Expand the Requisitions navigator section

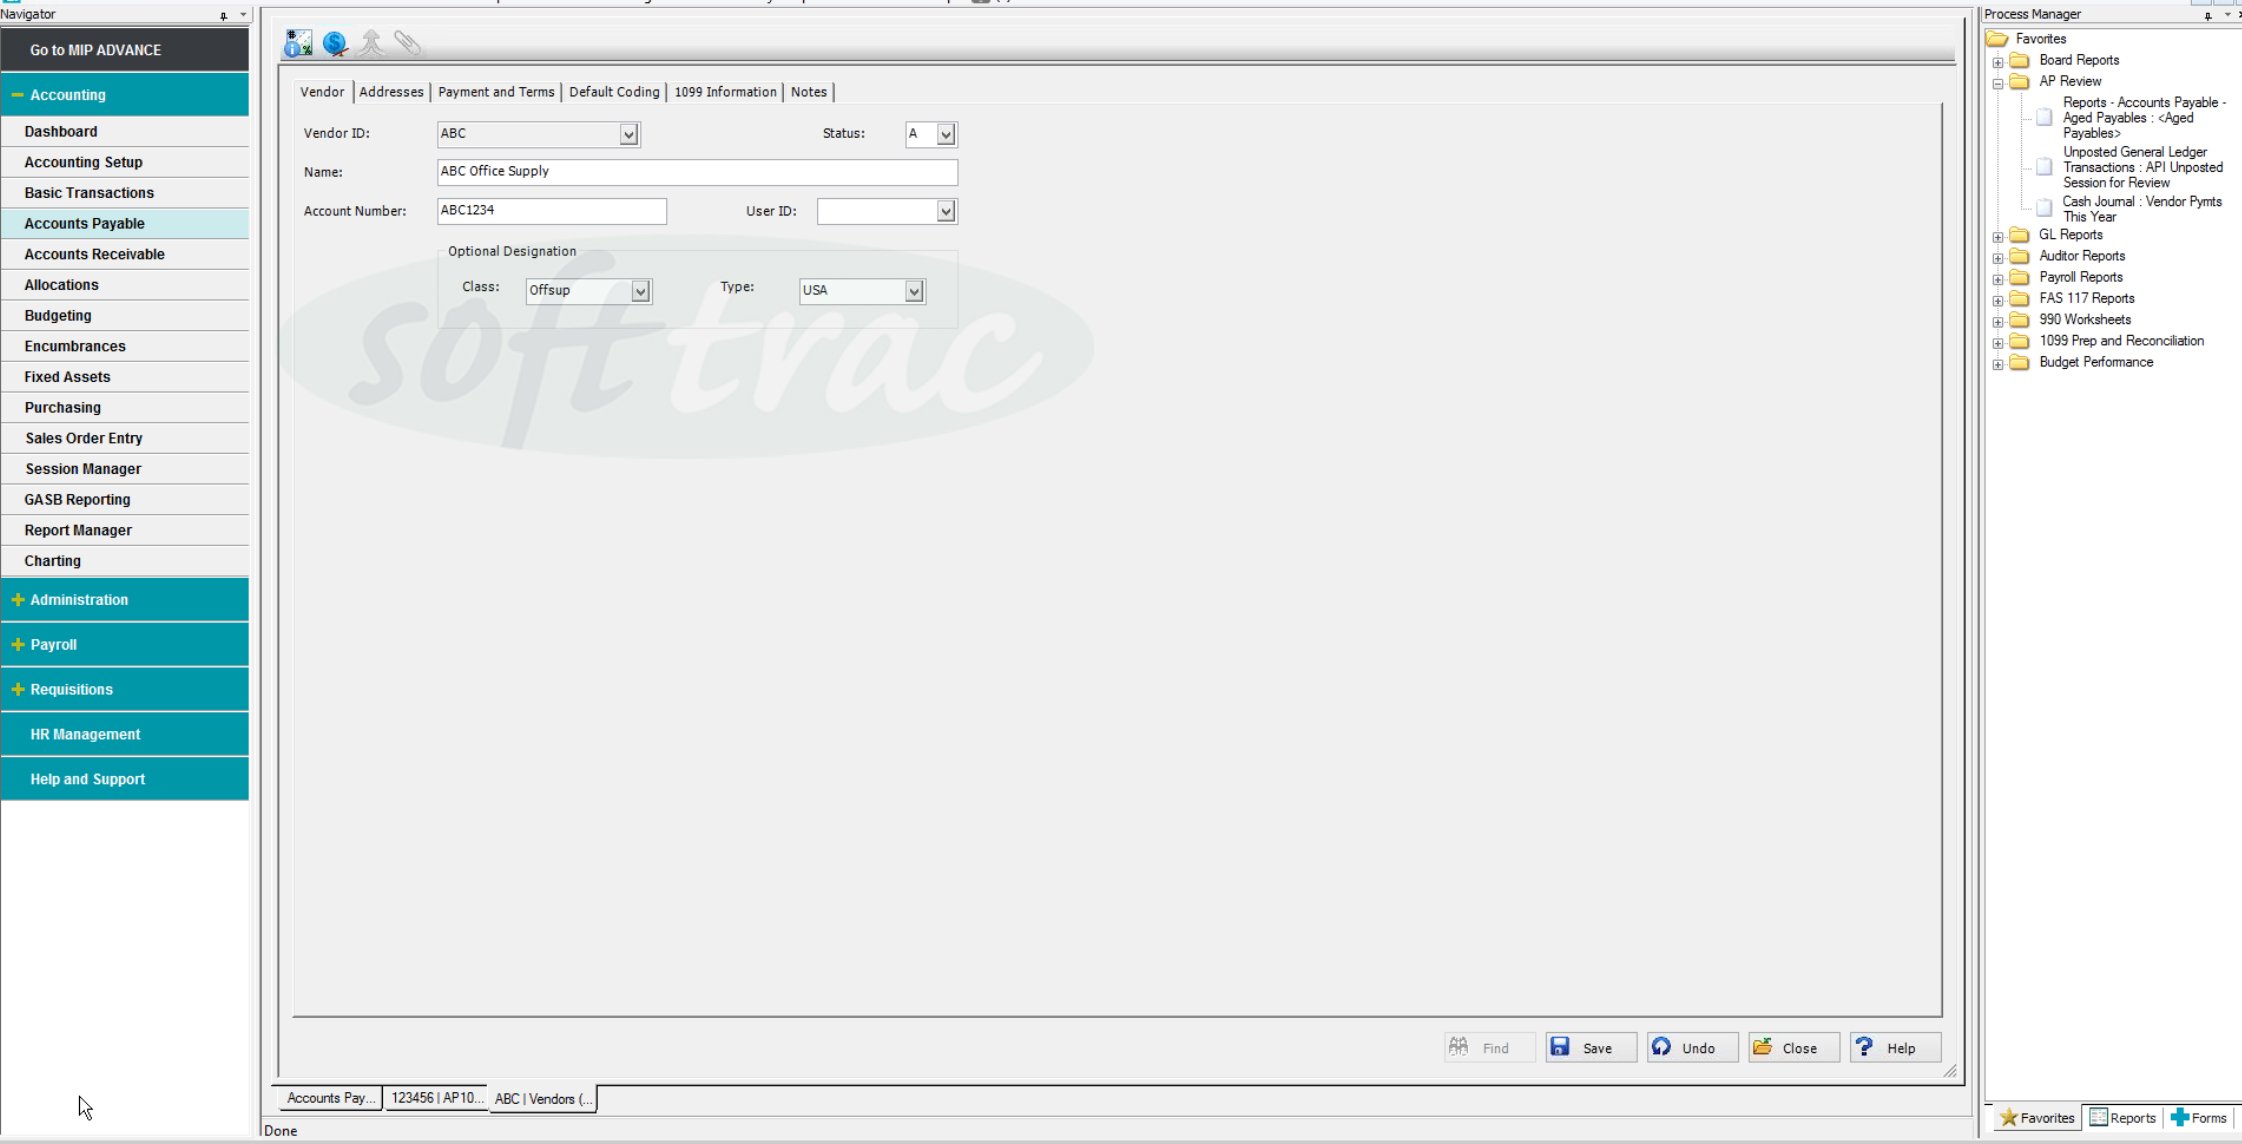[17, 690]
